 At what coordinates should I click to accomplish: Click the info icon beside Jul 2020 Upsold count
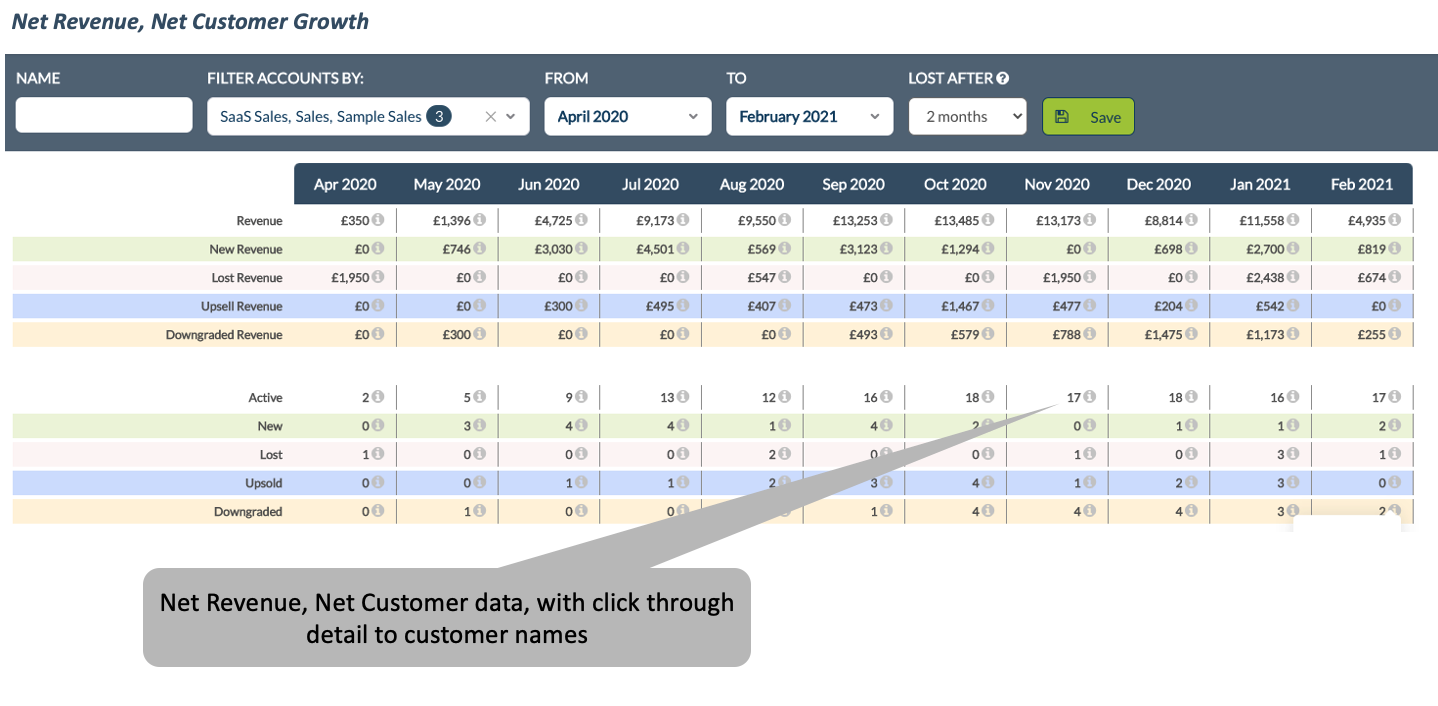(x=685, y=482)
